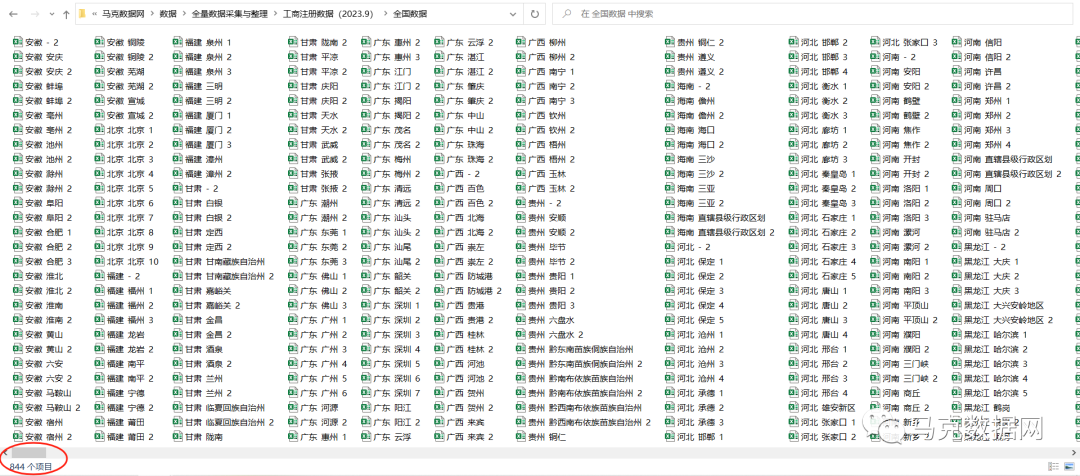This screenshot has height=476, width=1080.
Task: Switch to details view in status bar
Action: click(1053, 467)
